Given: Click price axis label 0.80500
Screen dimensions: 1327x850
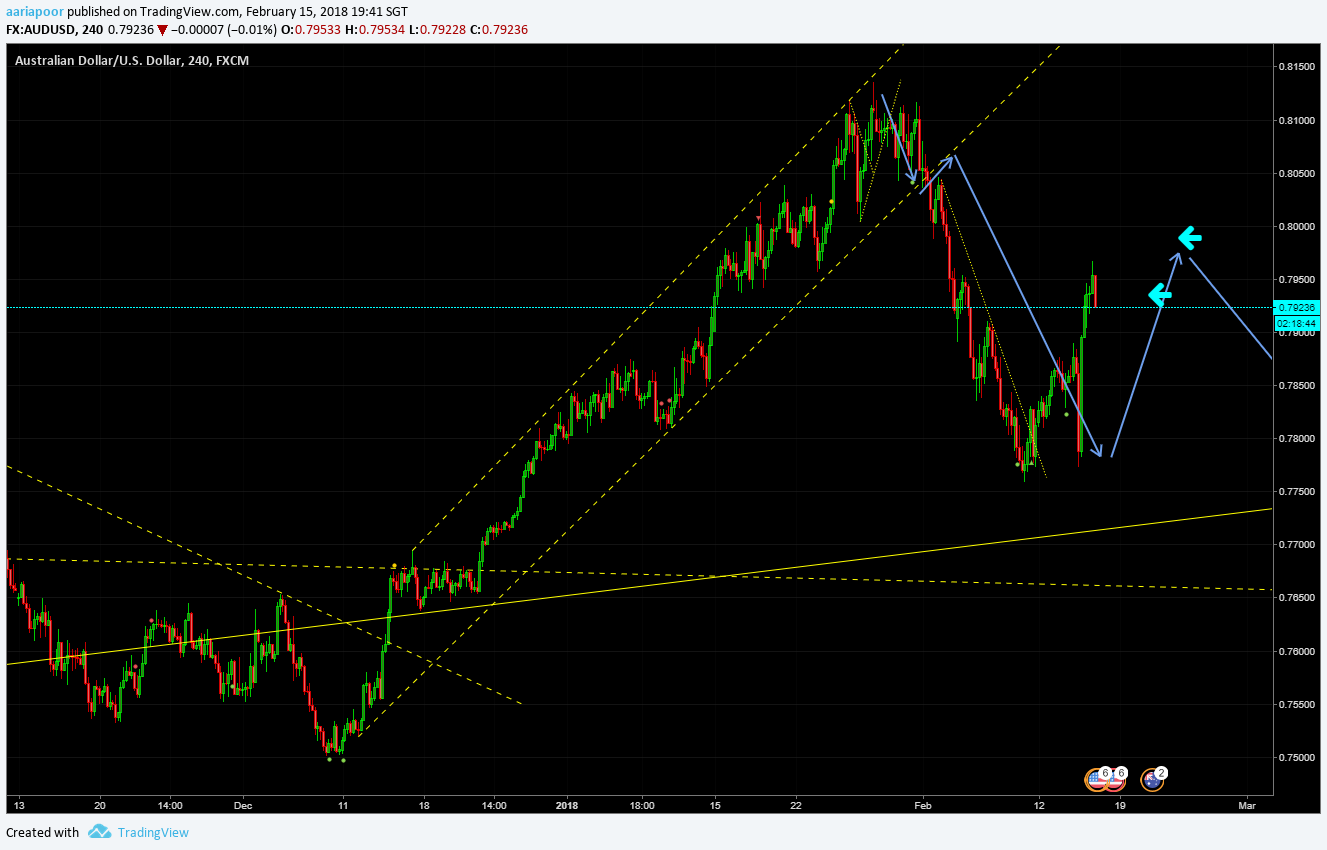Looking at the screenshot, I should (x=1297, y=174).
